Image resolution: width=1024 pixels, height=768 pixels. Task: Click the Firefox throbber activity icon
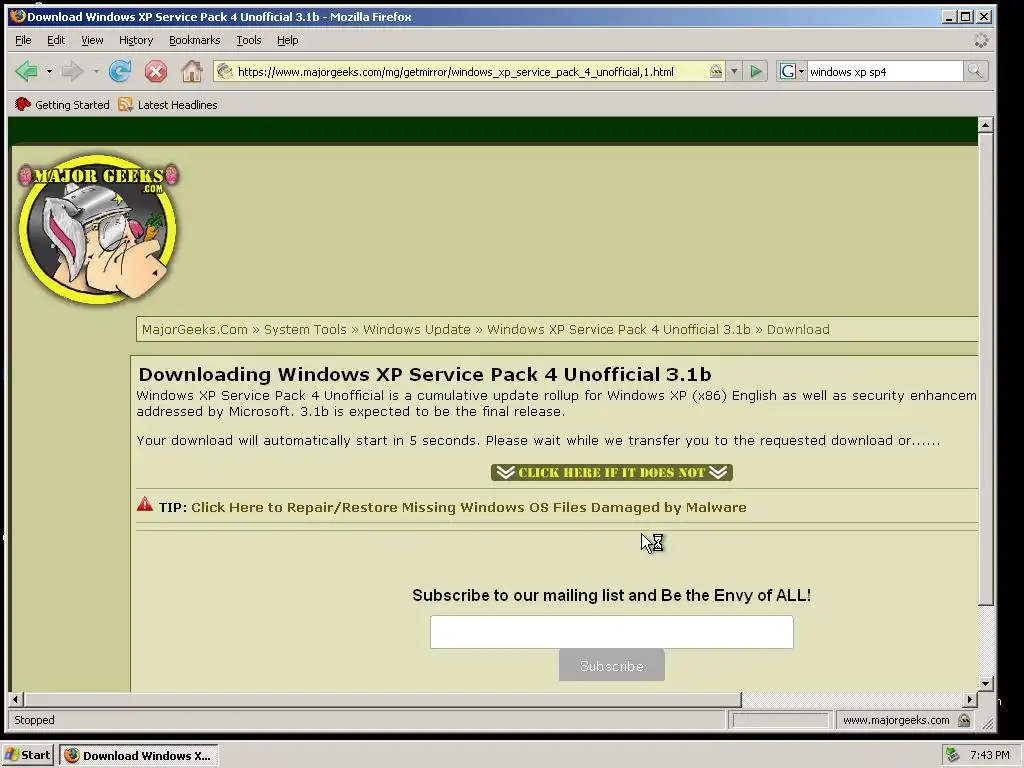981,40
